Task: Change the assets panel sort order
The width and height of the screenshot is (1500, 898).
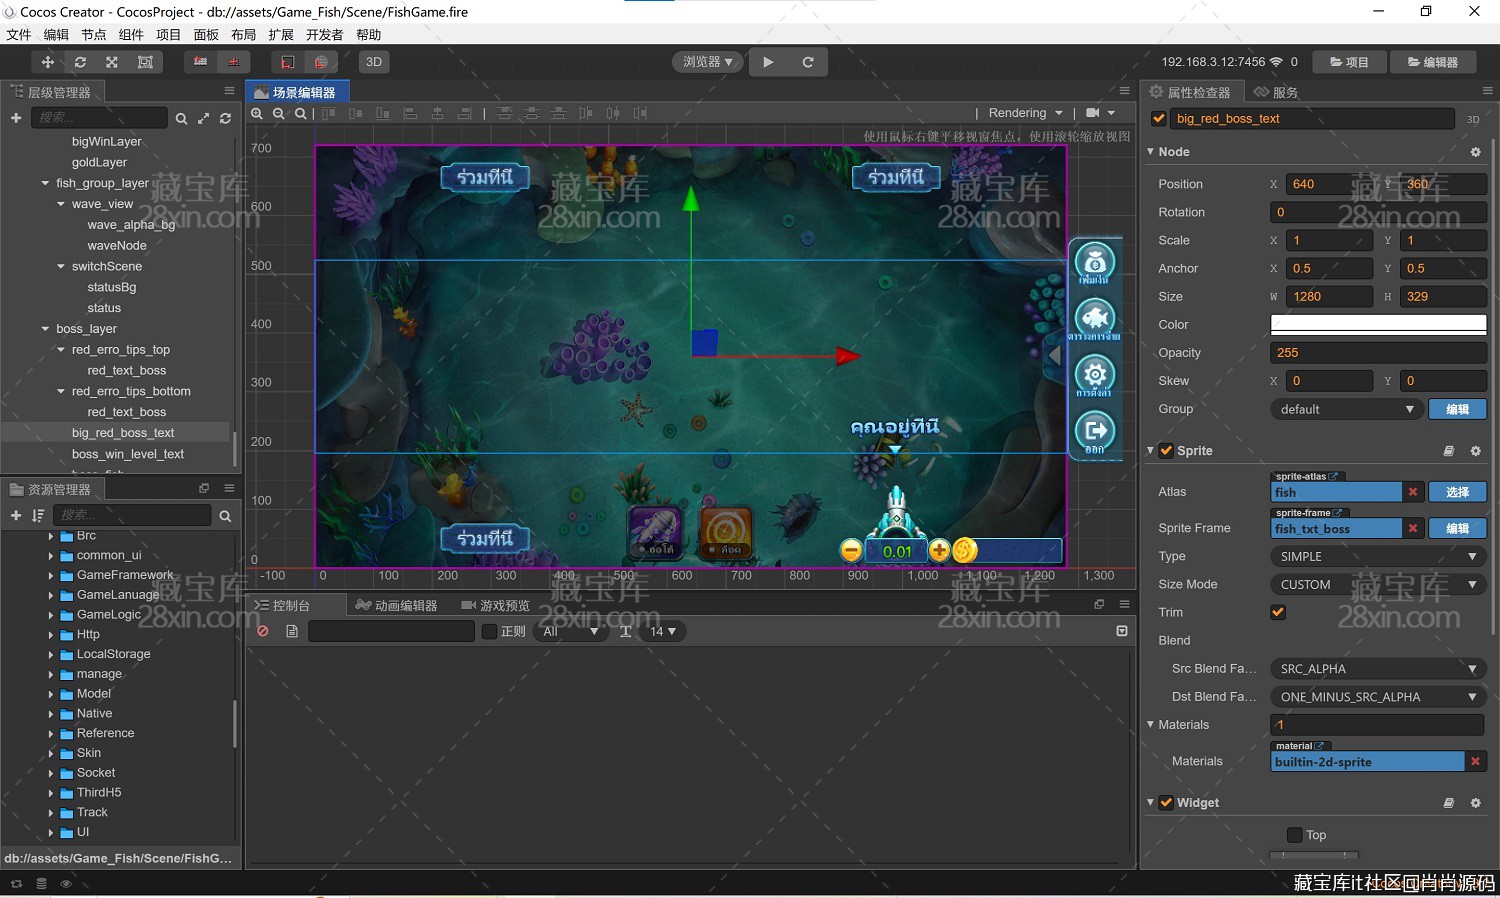Action: click(x=38, y=515)
